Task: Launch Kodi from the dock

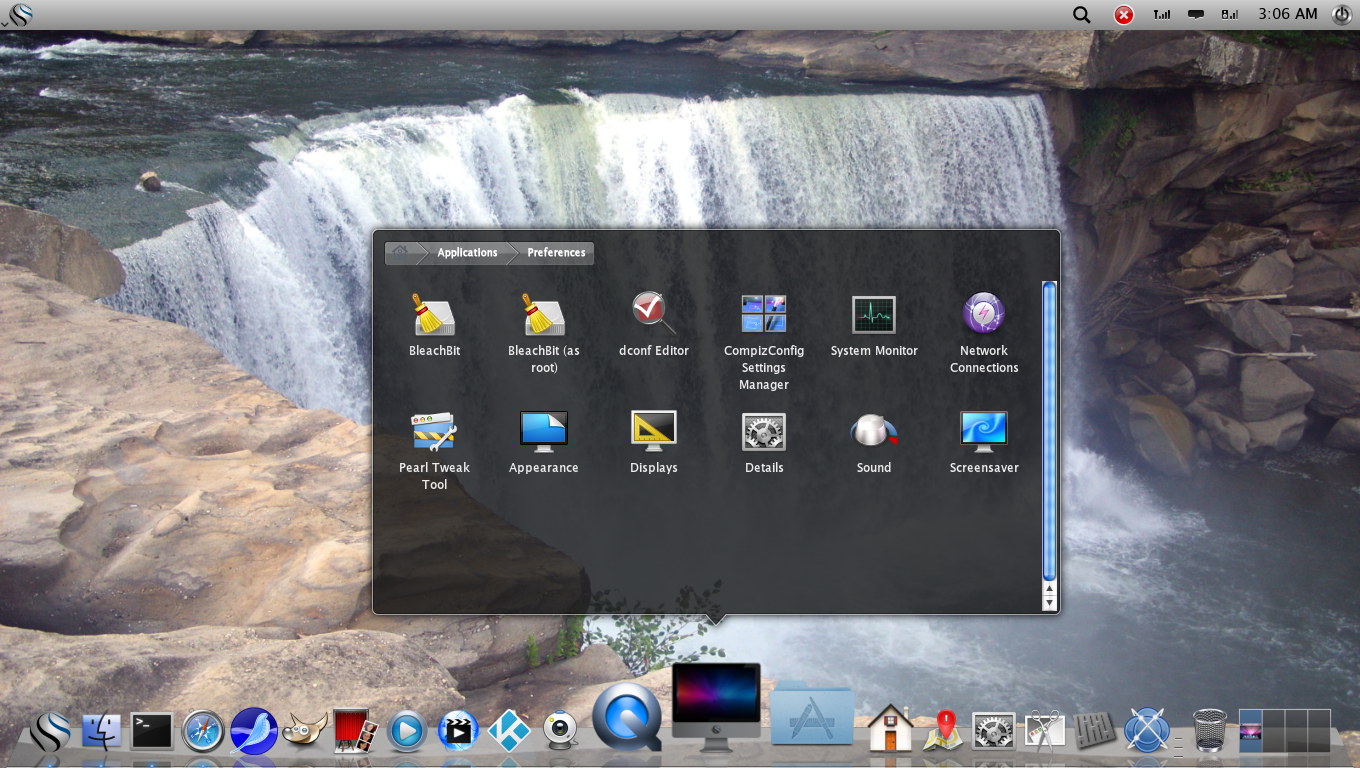Action: click(510, 731)
